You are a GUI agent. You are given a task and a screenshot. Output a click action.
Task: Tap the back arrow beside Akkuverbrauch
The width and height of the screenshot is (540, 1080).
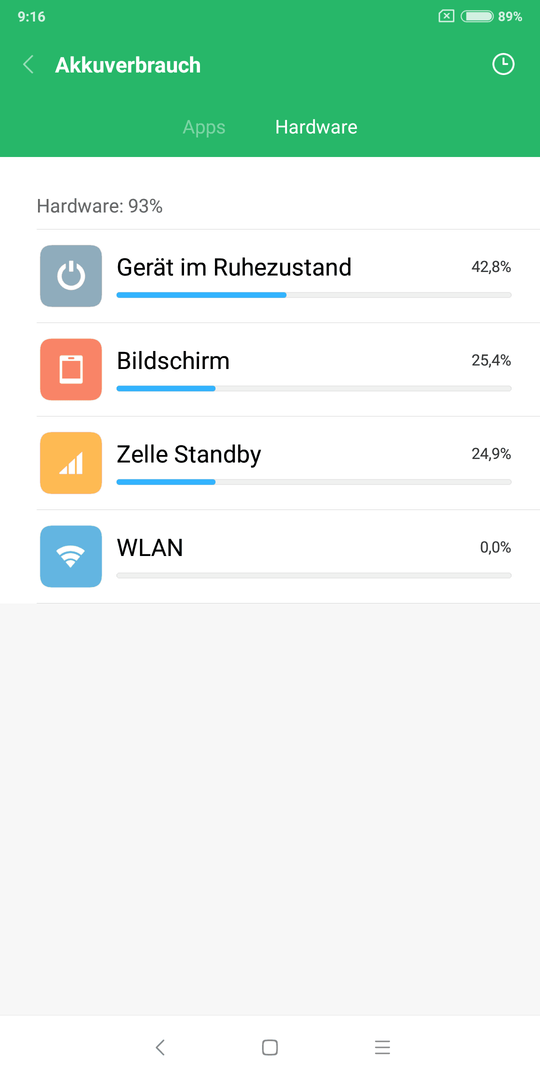tap(28, 65)
